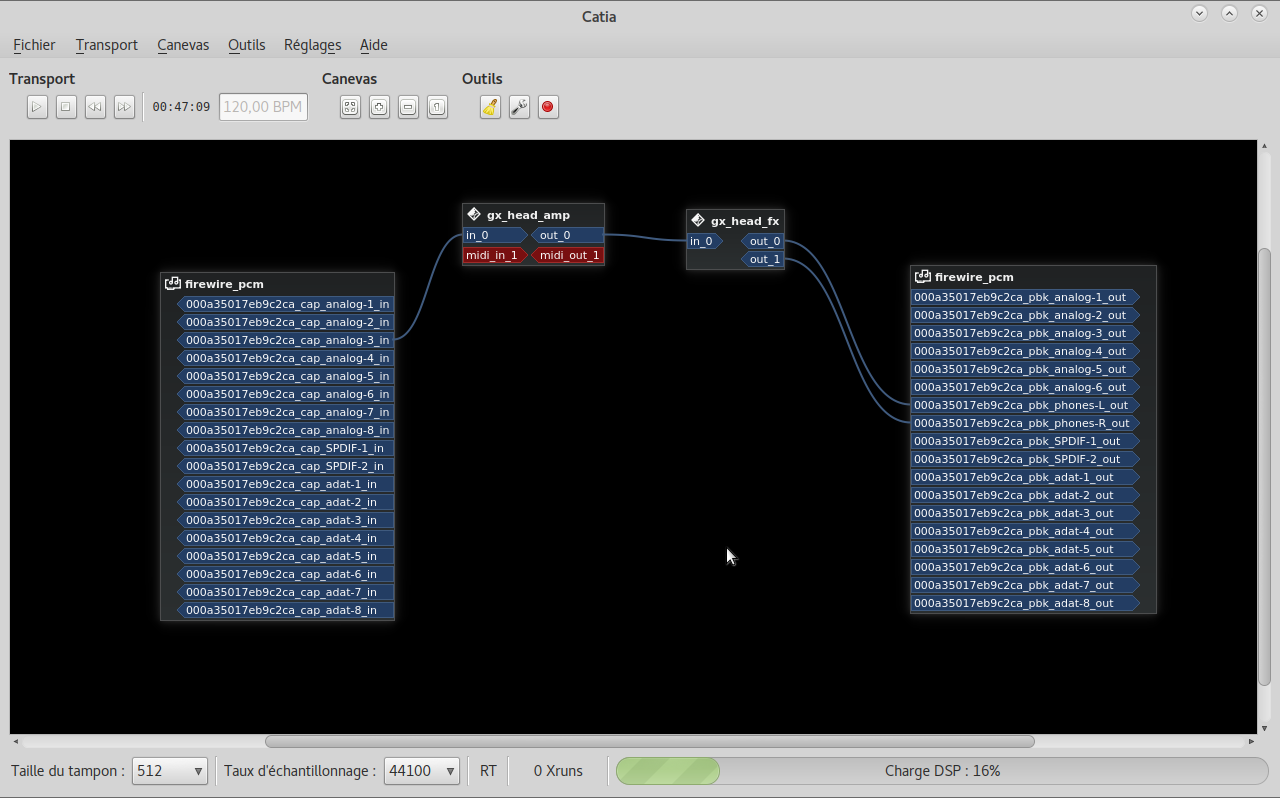Open the sample rate 44100 dropdown

coord(422,771)
